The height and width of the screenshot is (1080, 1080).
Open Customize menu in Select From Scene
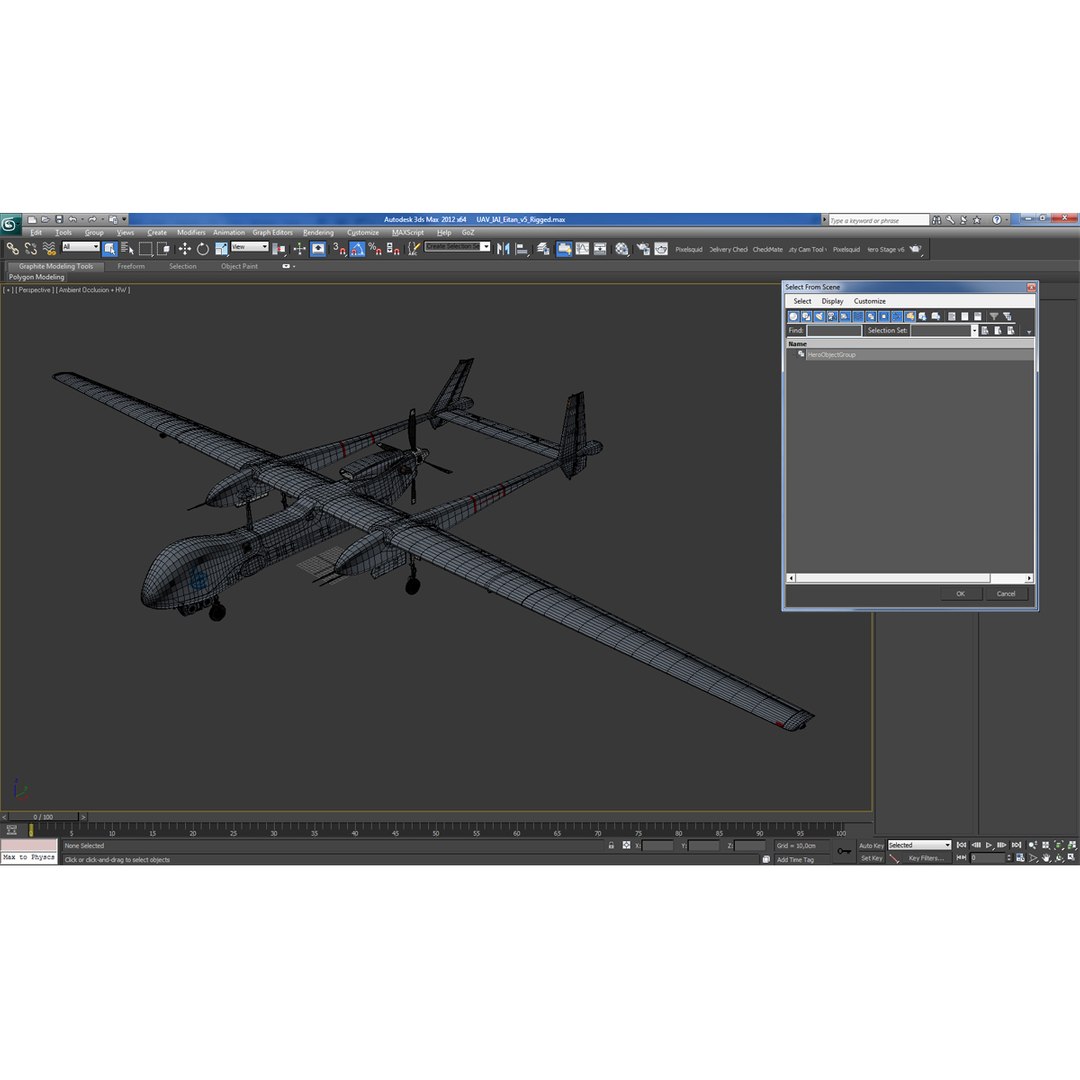click(x=870, y=301)
